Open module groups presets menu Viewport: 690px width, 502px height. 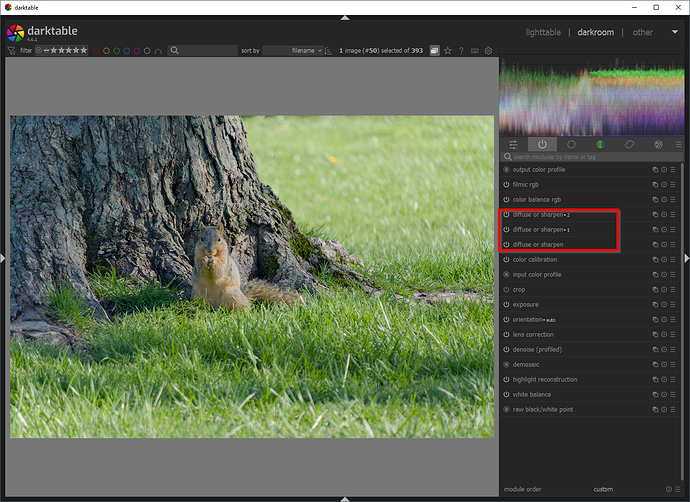pyautogui.click(x=679, y=144)
